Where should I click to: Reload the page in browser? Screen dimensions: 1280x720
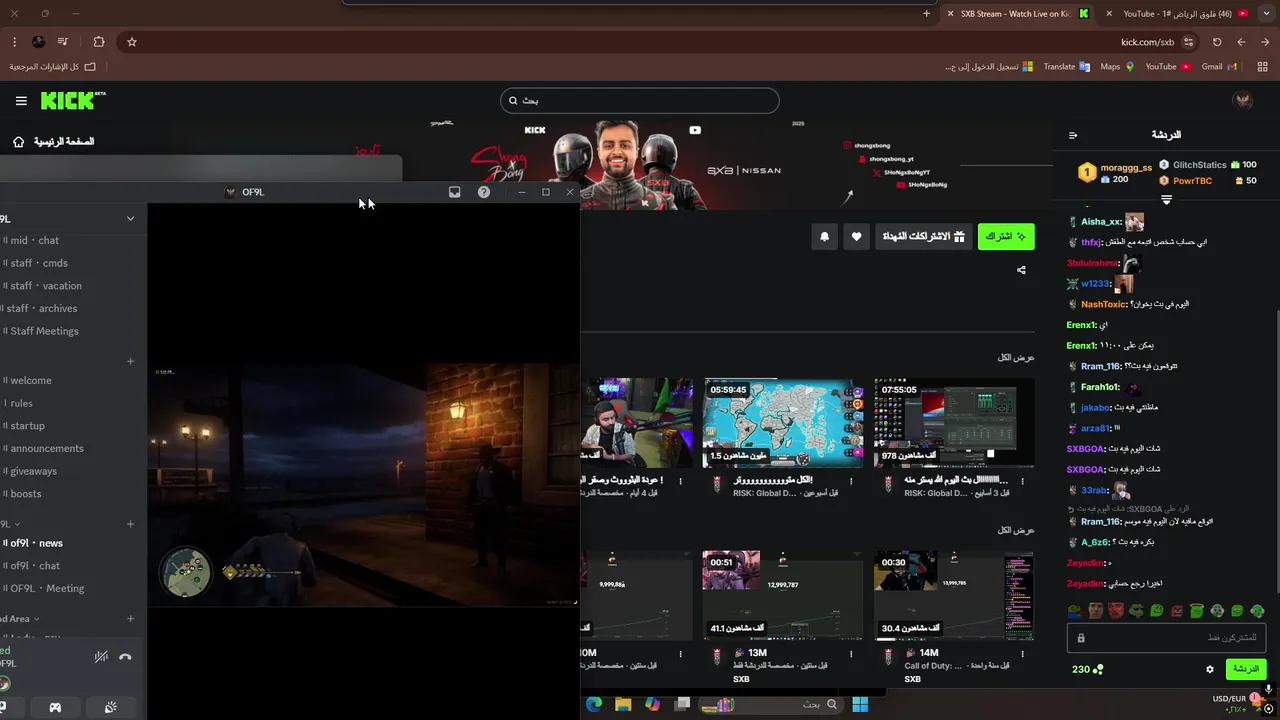coord(1217,42)
